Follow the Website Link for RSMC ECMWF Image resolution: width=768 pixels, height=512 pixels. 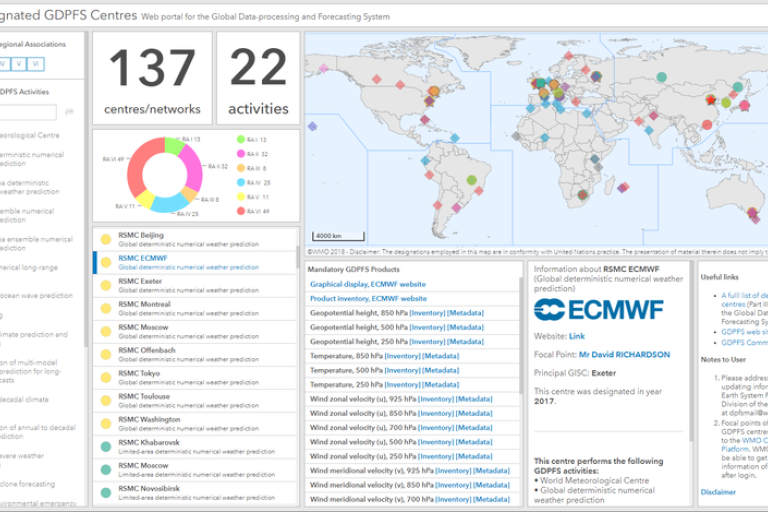tap(576, 336)
